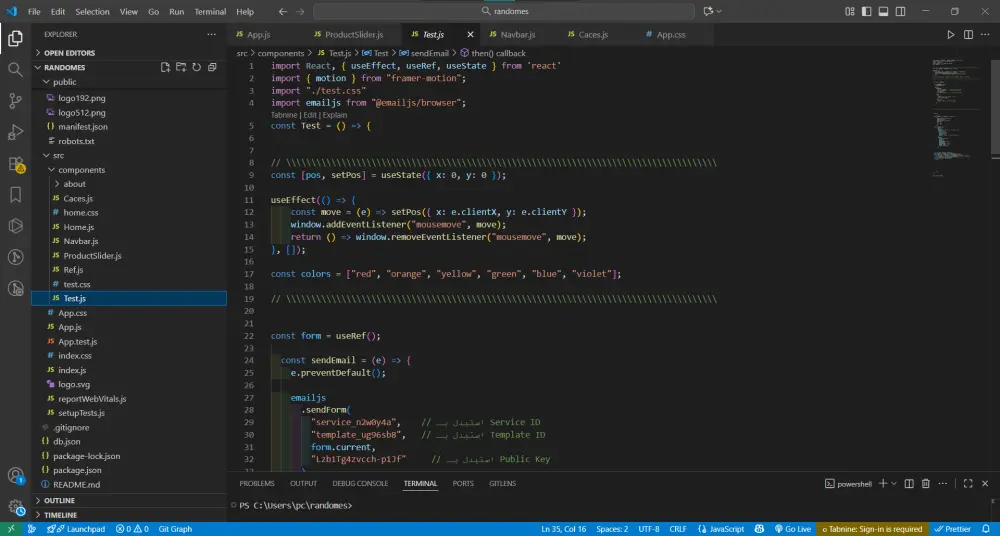Expand the about folder
Image resolution: width=1000 pixels, height=536 pixels.
[74, 184]
